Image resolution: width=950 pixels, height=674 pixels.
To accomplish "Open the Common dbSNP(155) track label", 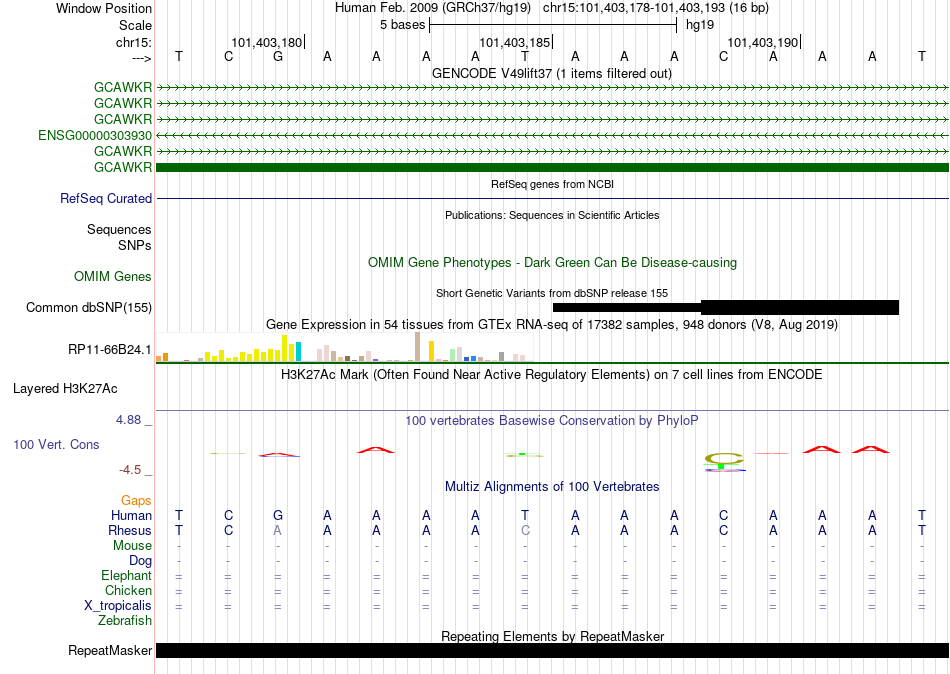I will (89, 307).
